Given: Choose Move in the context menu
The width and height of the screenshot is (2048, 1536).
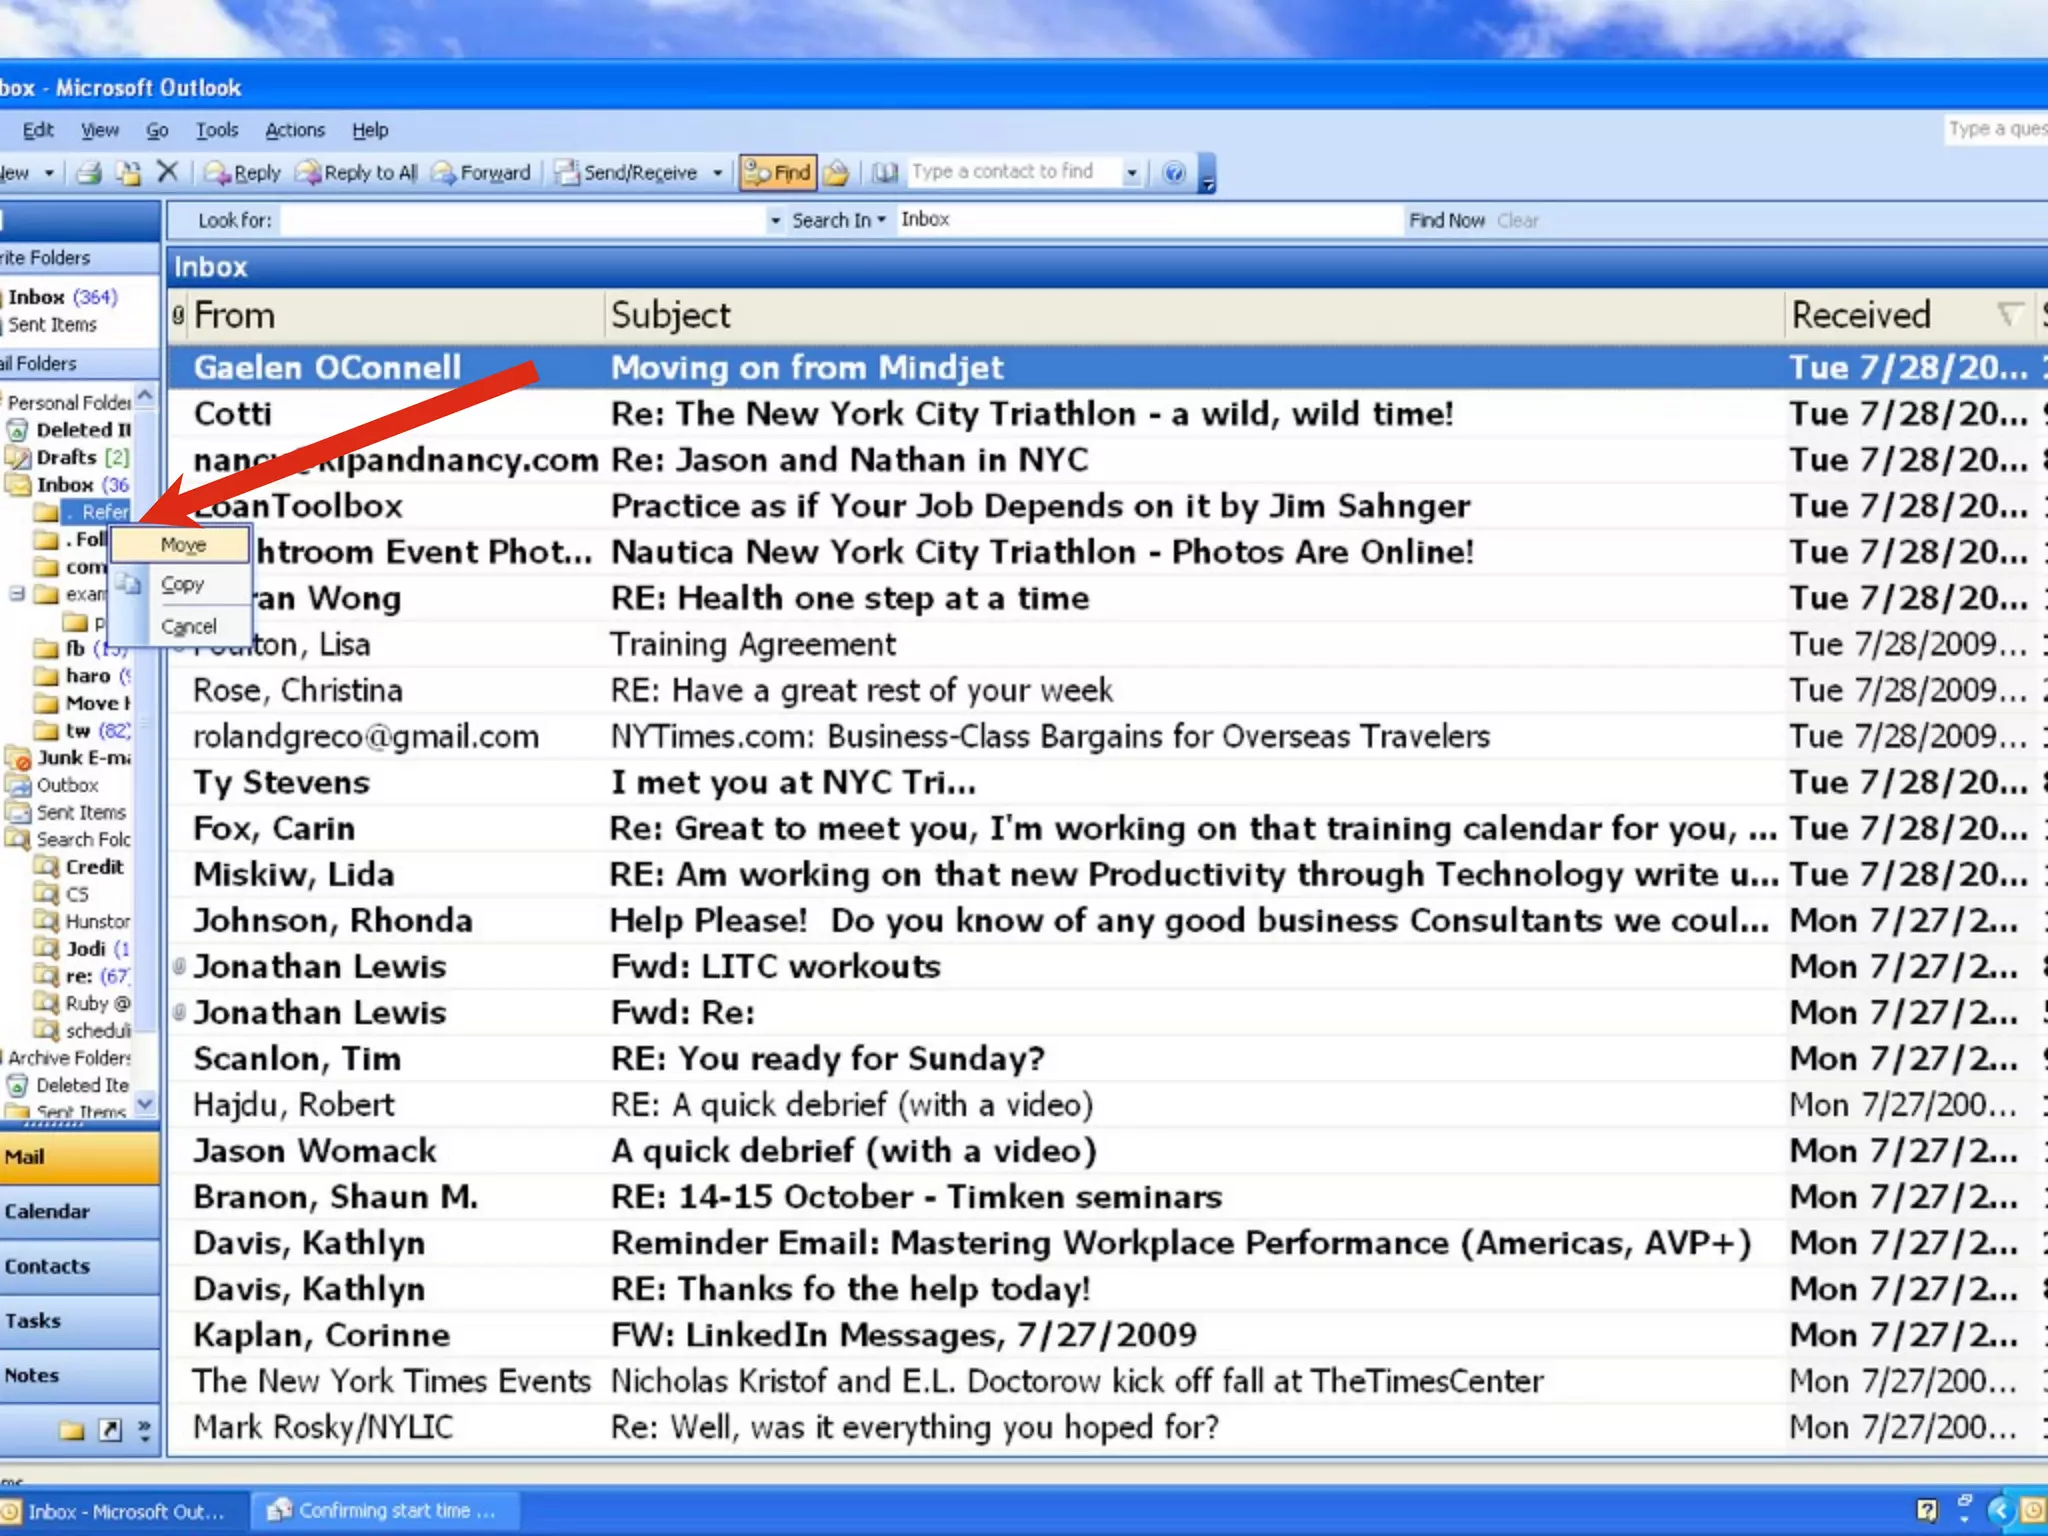Looking at the screenshot, I should 183,545.
